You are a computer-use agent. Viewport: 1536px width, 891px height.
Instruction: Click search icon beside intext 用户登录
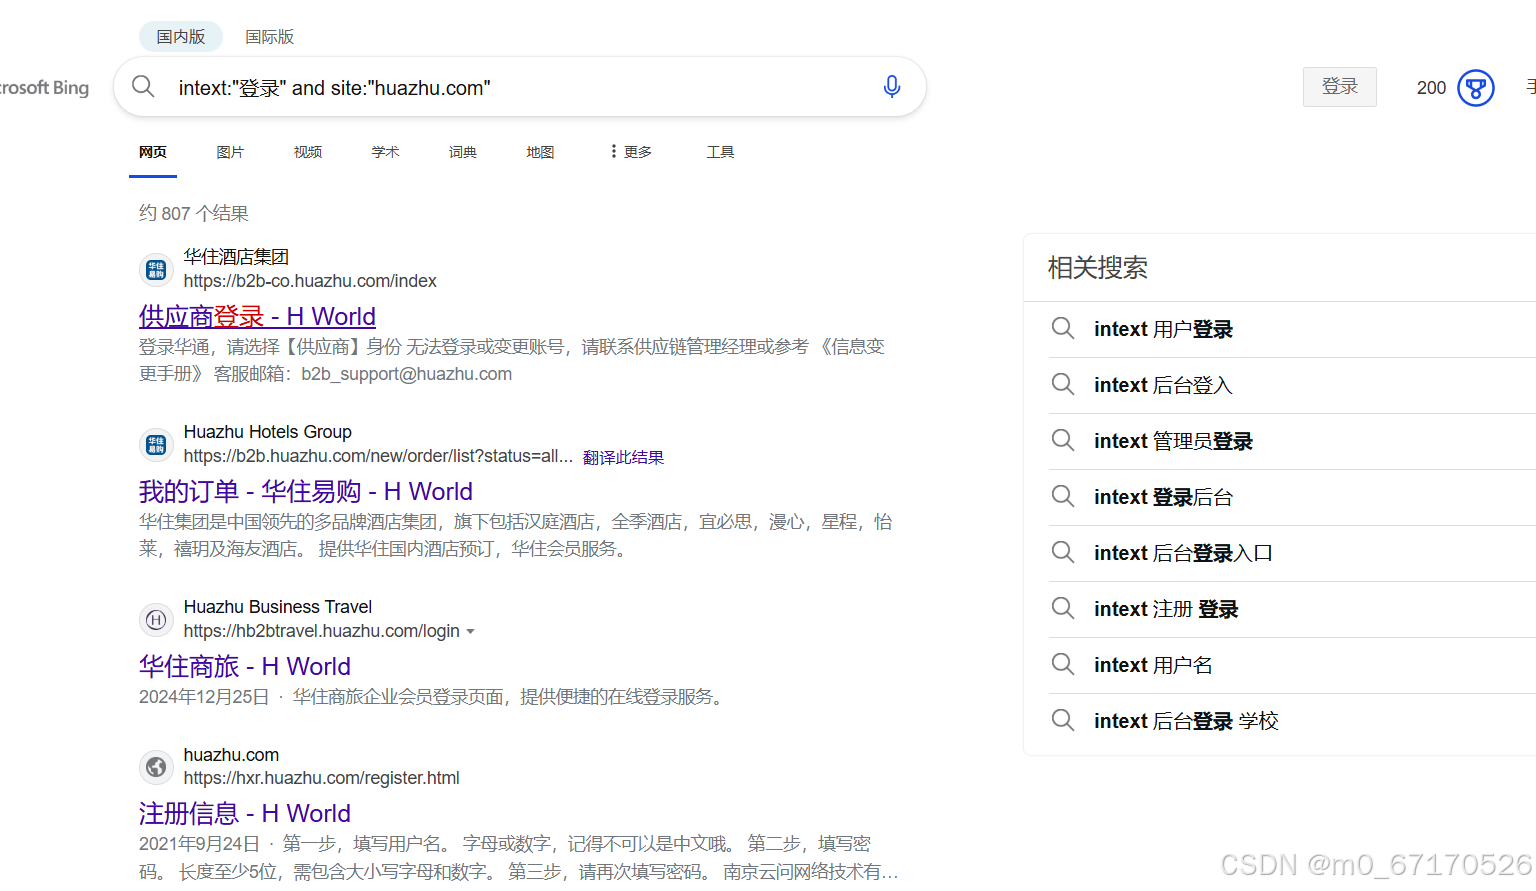[x=1063, y=329]
